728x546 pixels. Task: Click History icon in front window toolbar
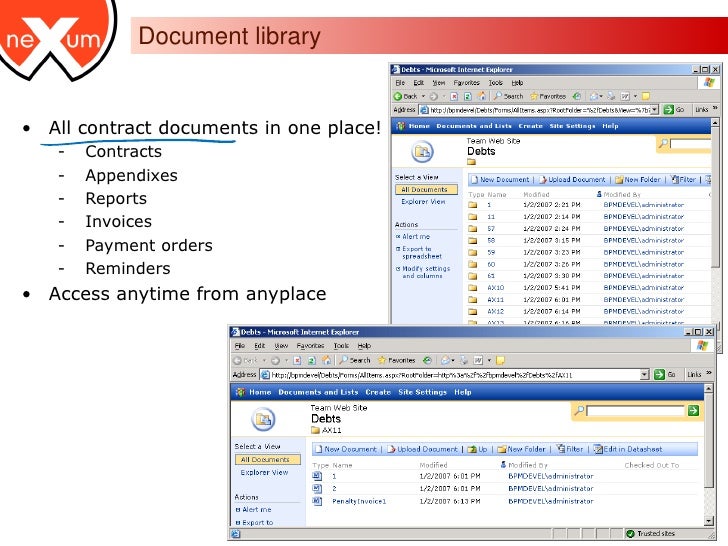427,360
